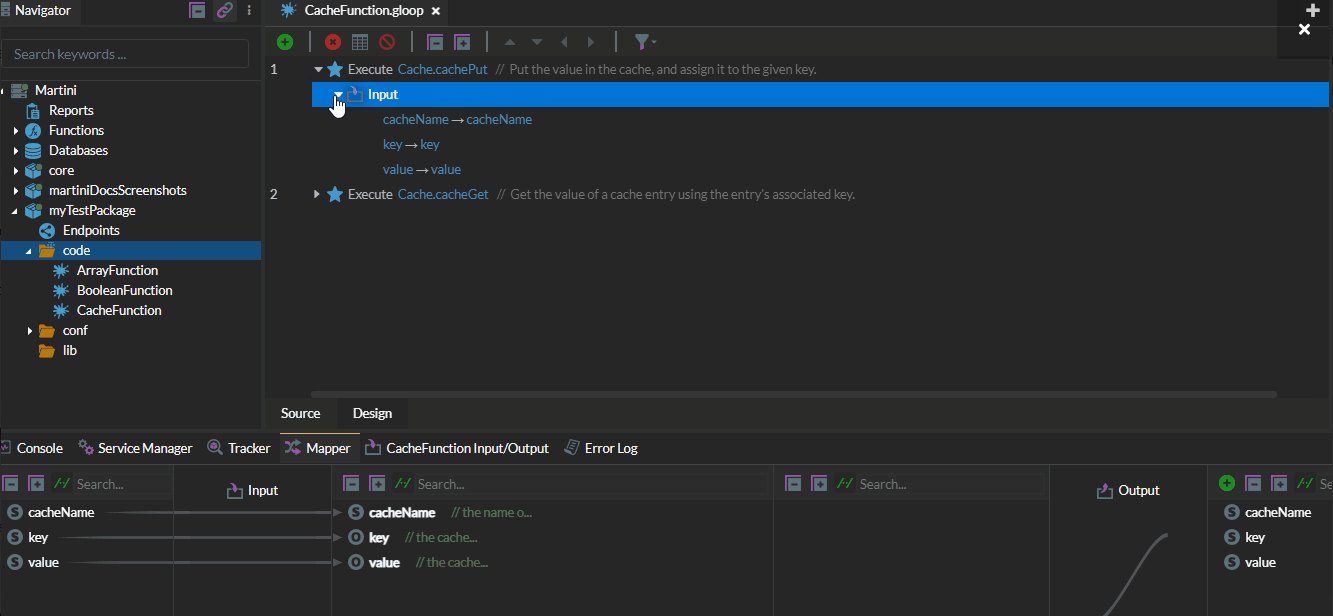
Task: Click the red disable step icon
Action: tap(387, 42)
